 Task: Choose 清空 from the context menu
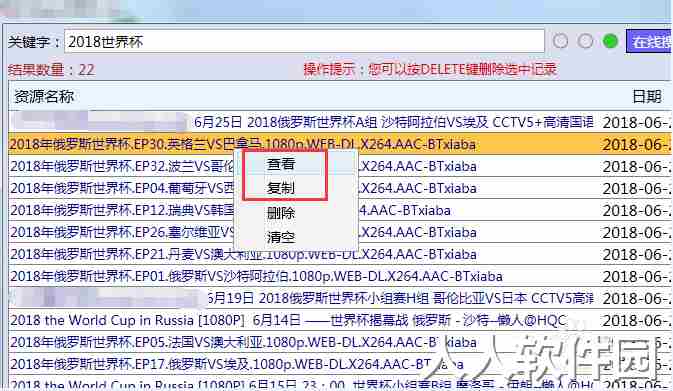point(281,237)
